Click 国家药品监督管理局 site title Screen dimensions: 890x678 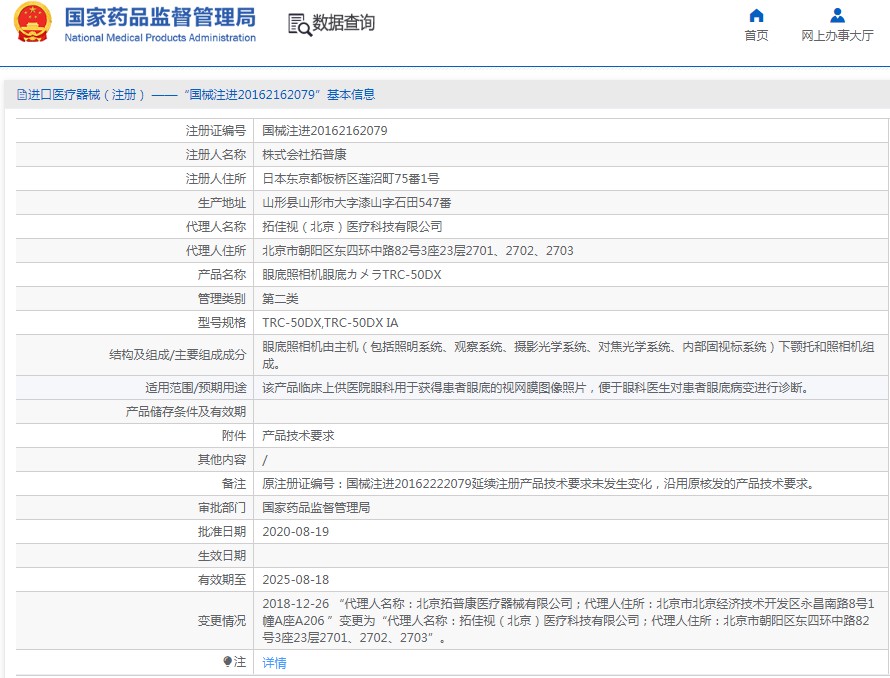pyautogui.click(x=160, y=17)
